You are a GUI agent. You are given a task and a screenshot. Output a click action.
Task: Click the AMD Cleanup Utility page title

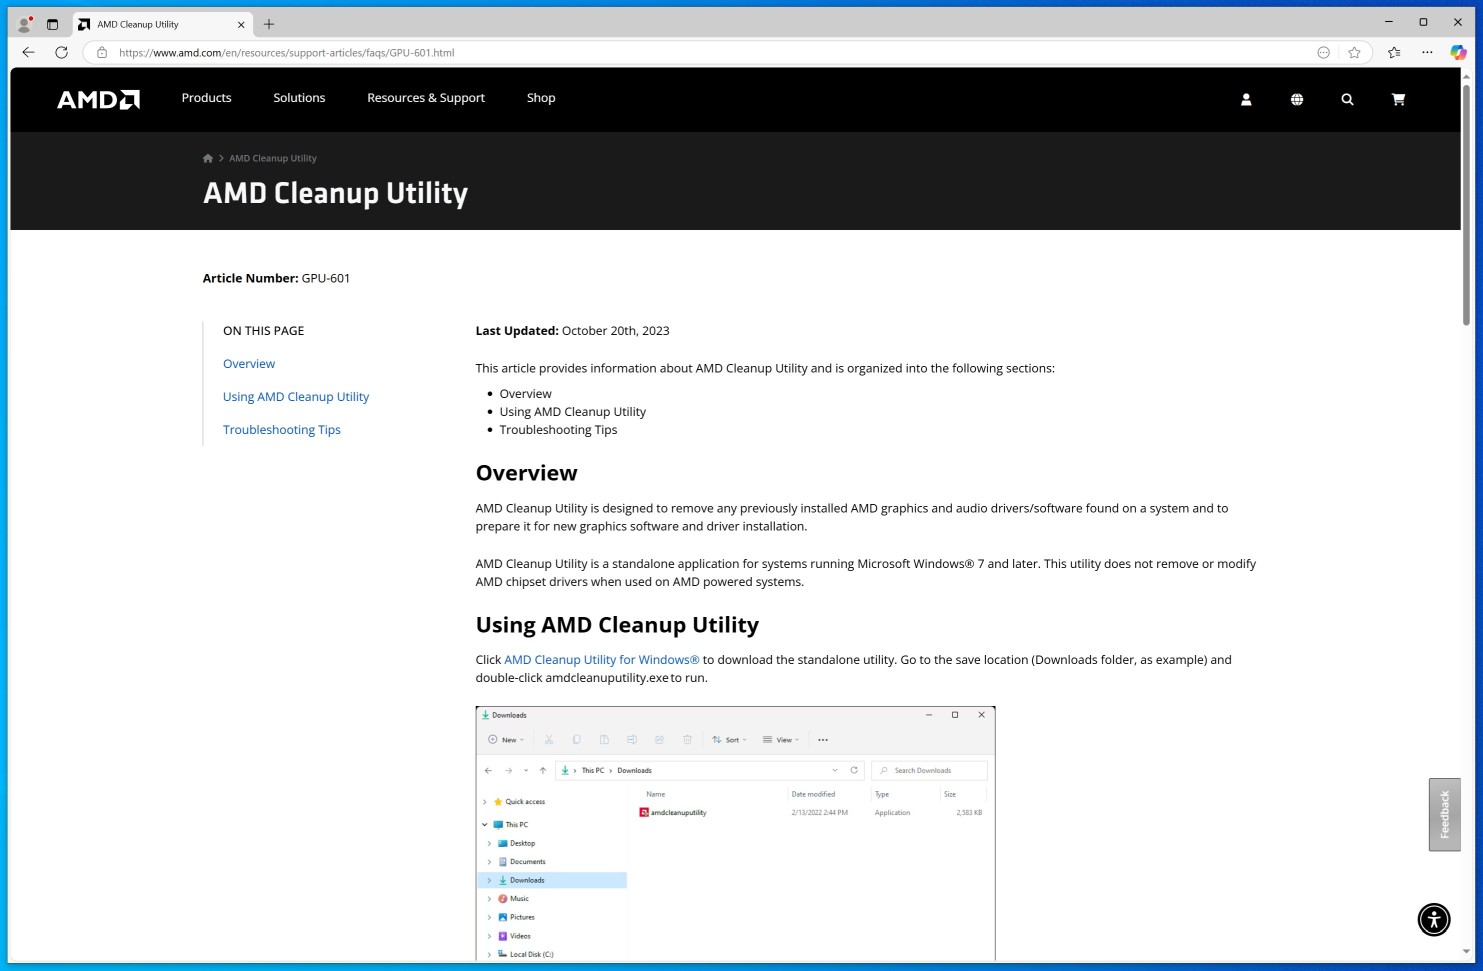(x=335, y=193)
